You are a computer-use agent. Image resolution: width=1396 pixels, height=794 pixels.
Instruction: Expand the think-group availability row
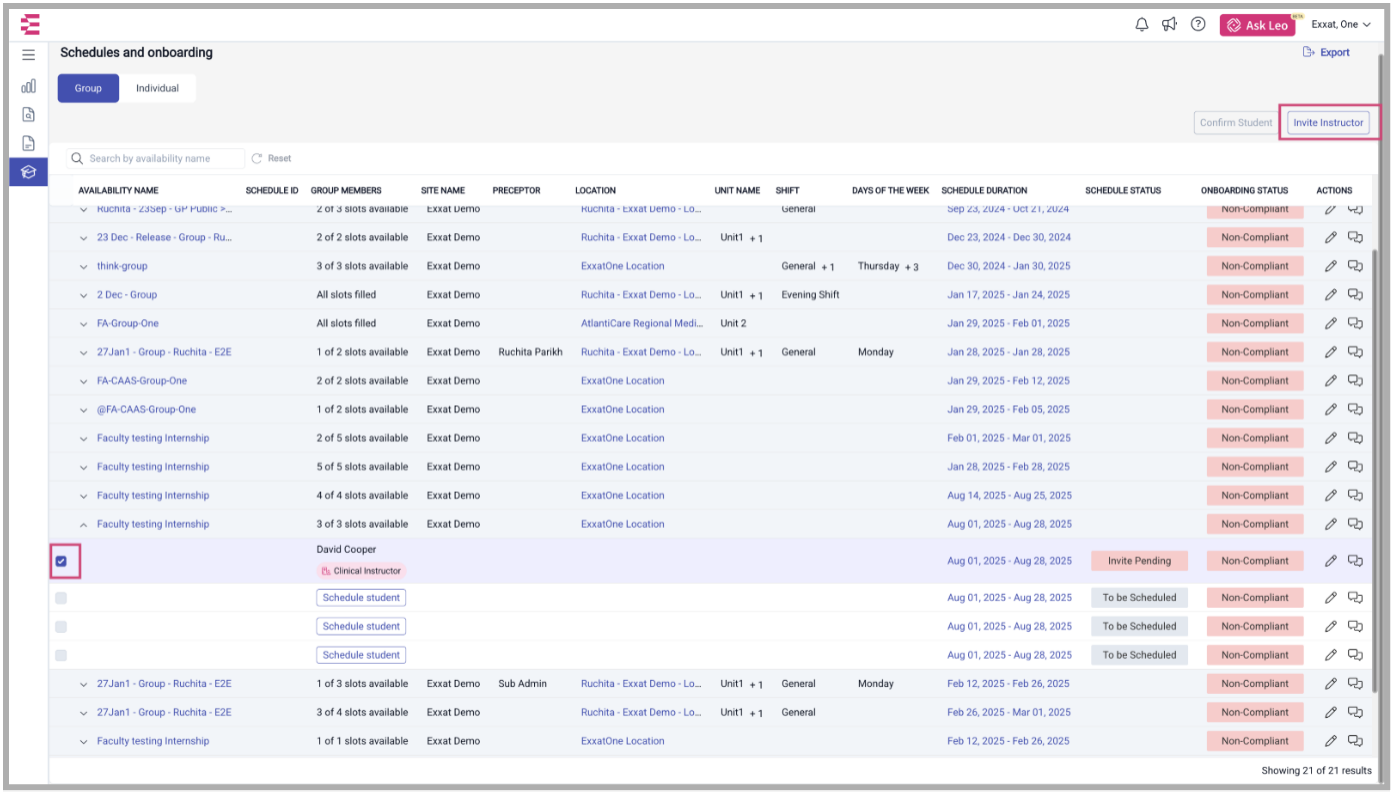[x=84, y=266]
